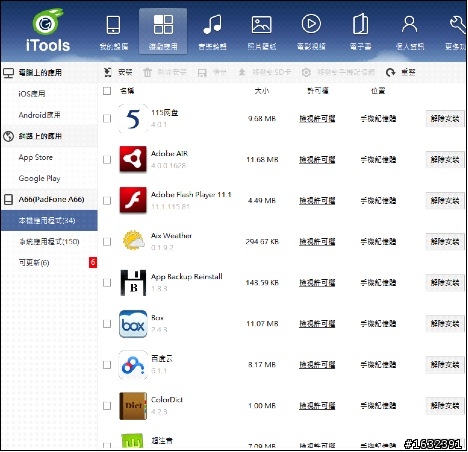The image size is (468, 452).
Task: Click the Box app icon
Action: 133,324
